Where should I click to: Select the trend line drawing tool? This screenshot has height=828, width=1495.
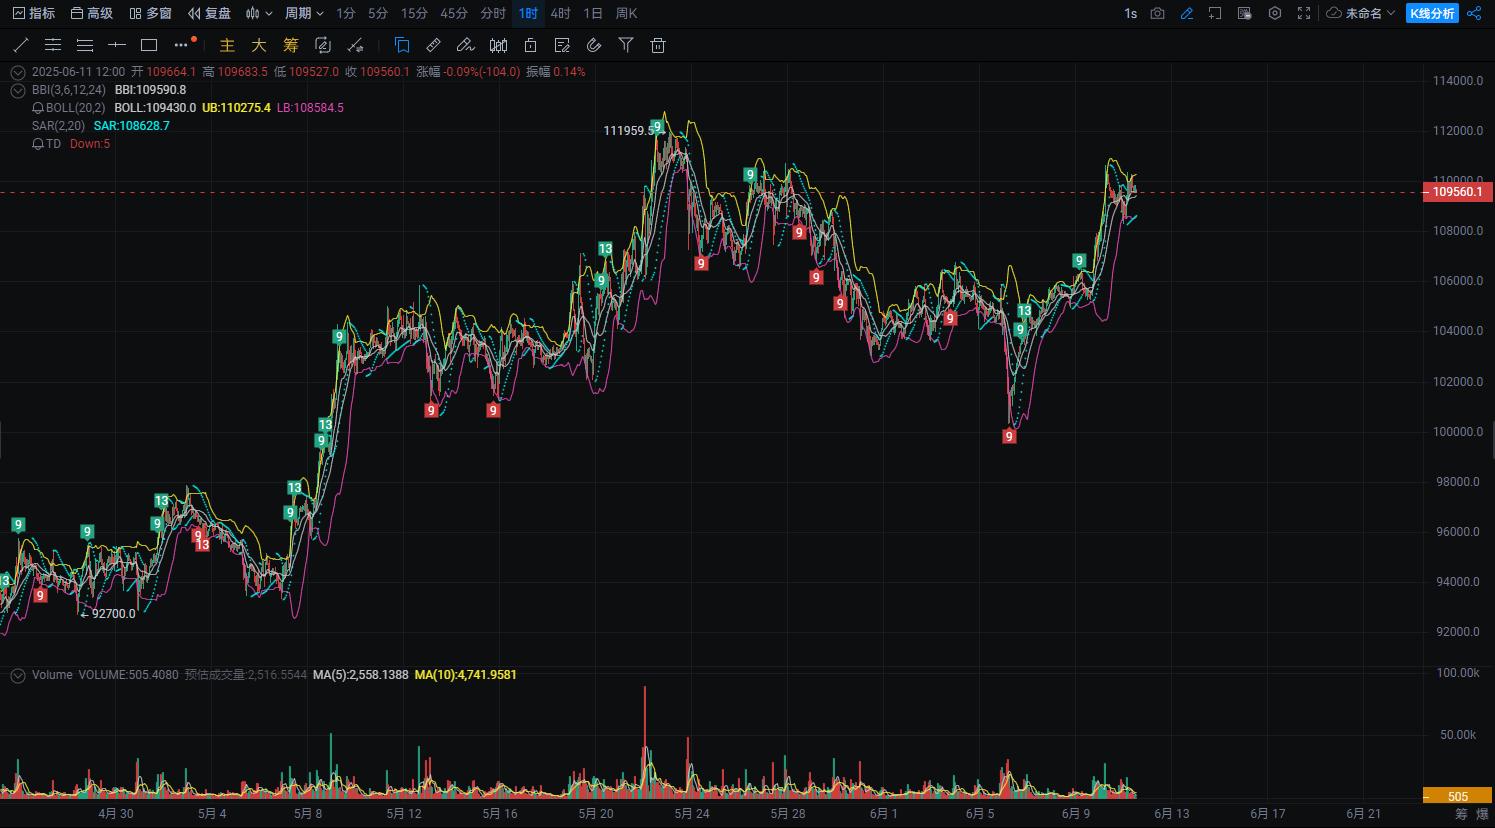click(x=21, y=45)
